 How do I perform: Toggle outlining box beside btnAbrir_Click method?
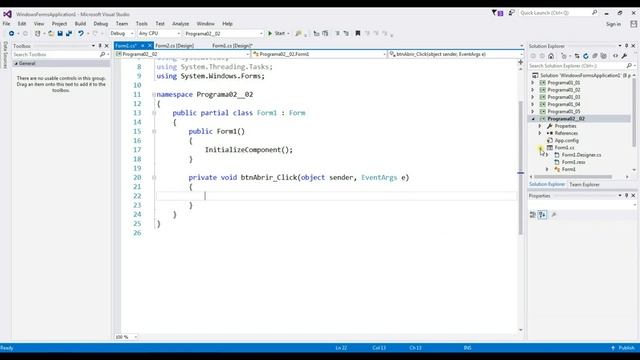click(154, 178)
